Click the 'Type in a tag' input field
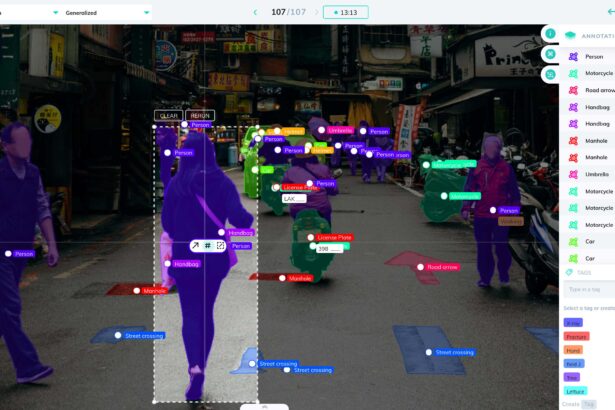This screenshot has height=410, width=615. pyautogui.click(x=588, y=290)
